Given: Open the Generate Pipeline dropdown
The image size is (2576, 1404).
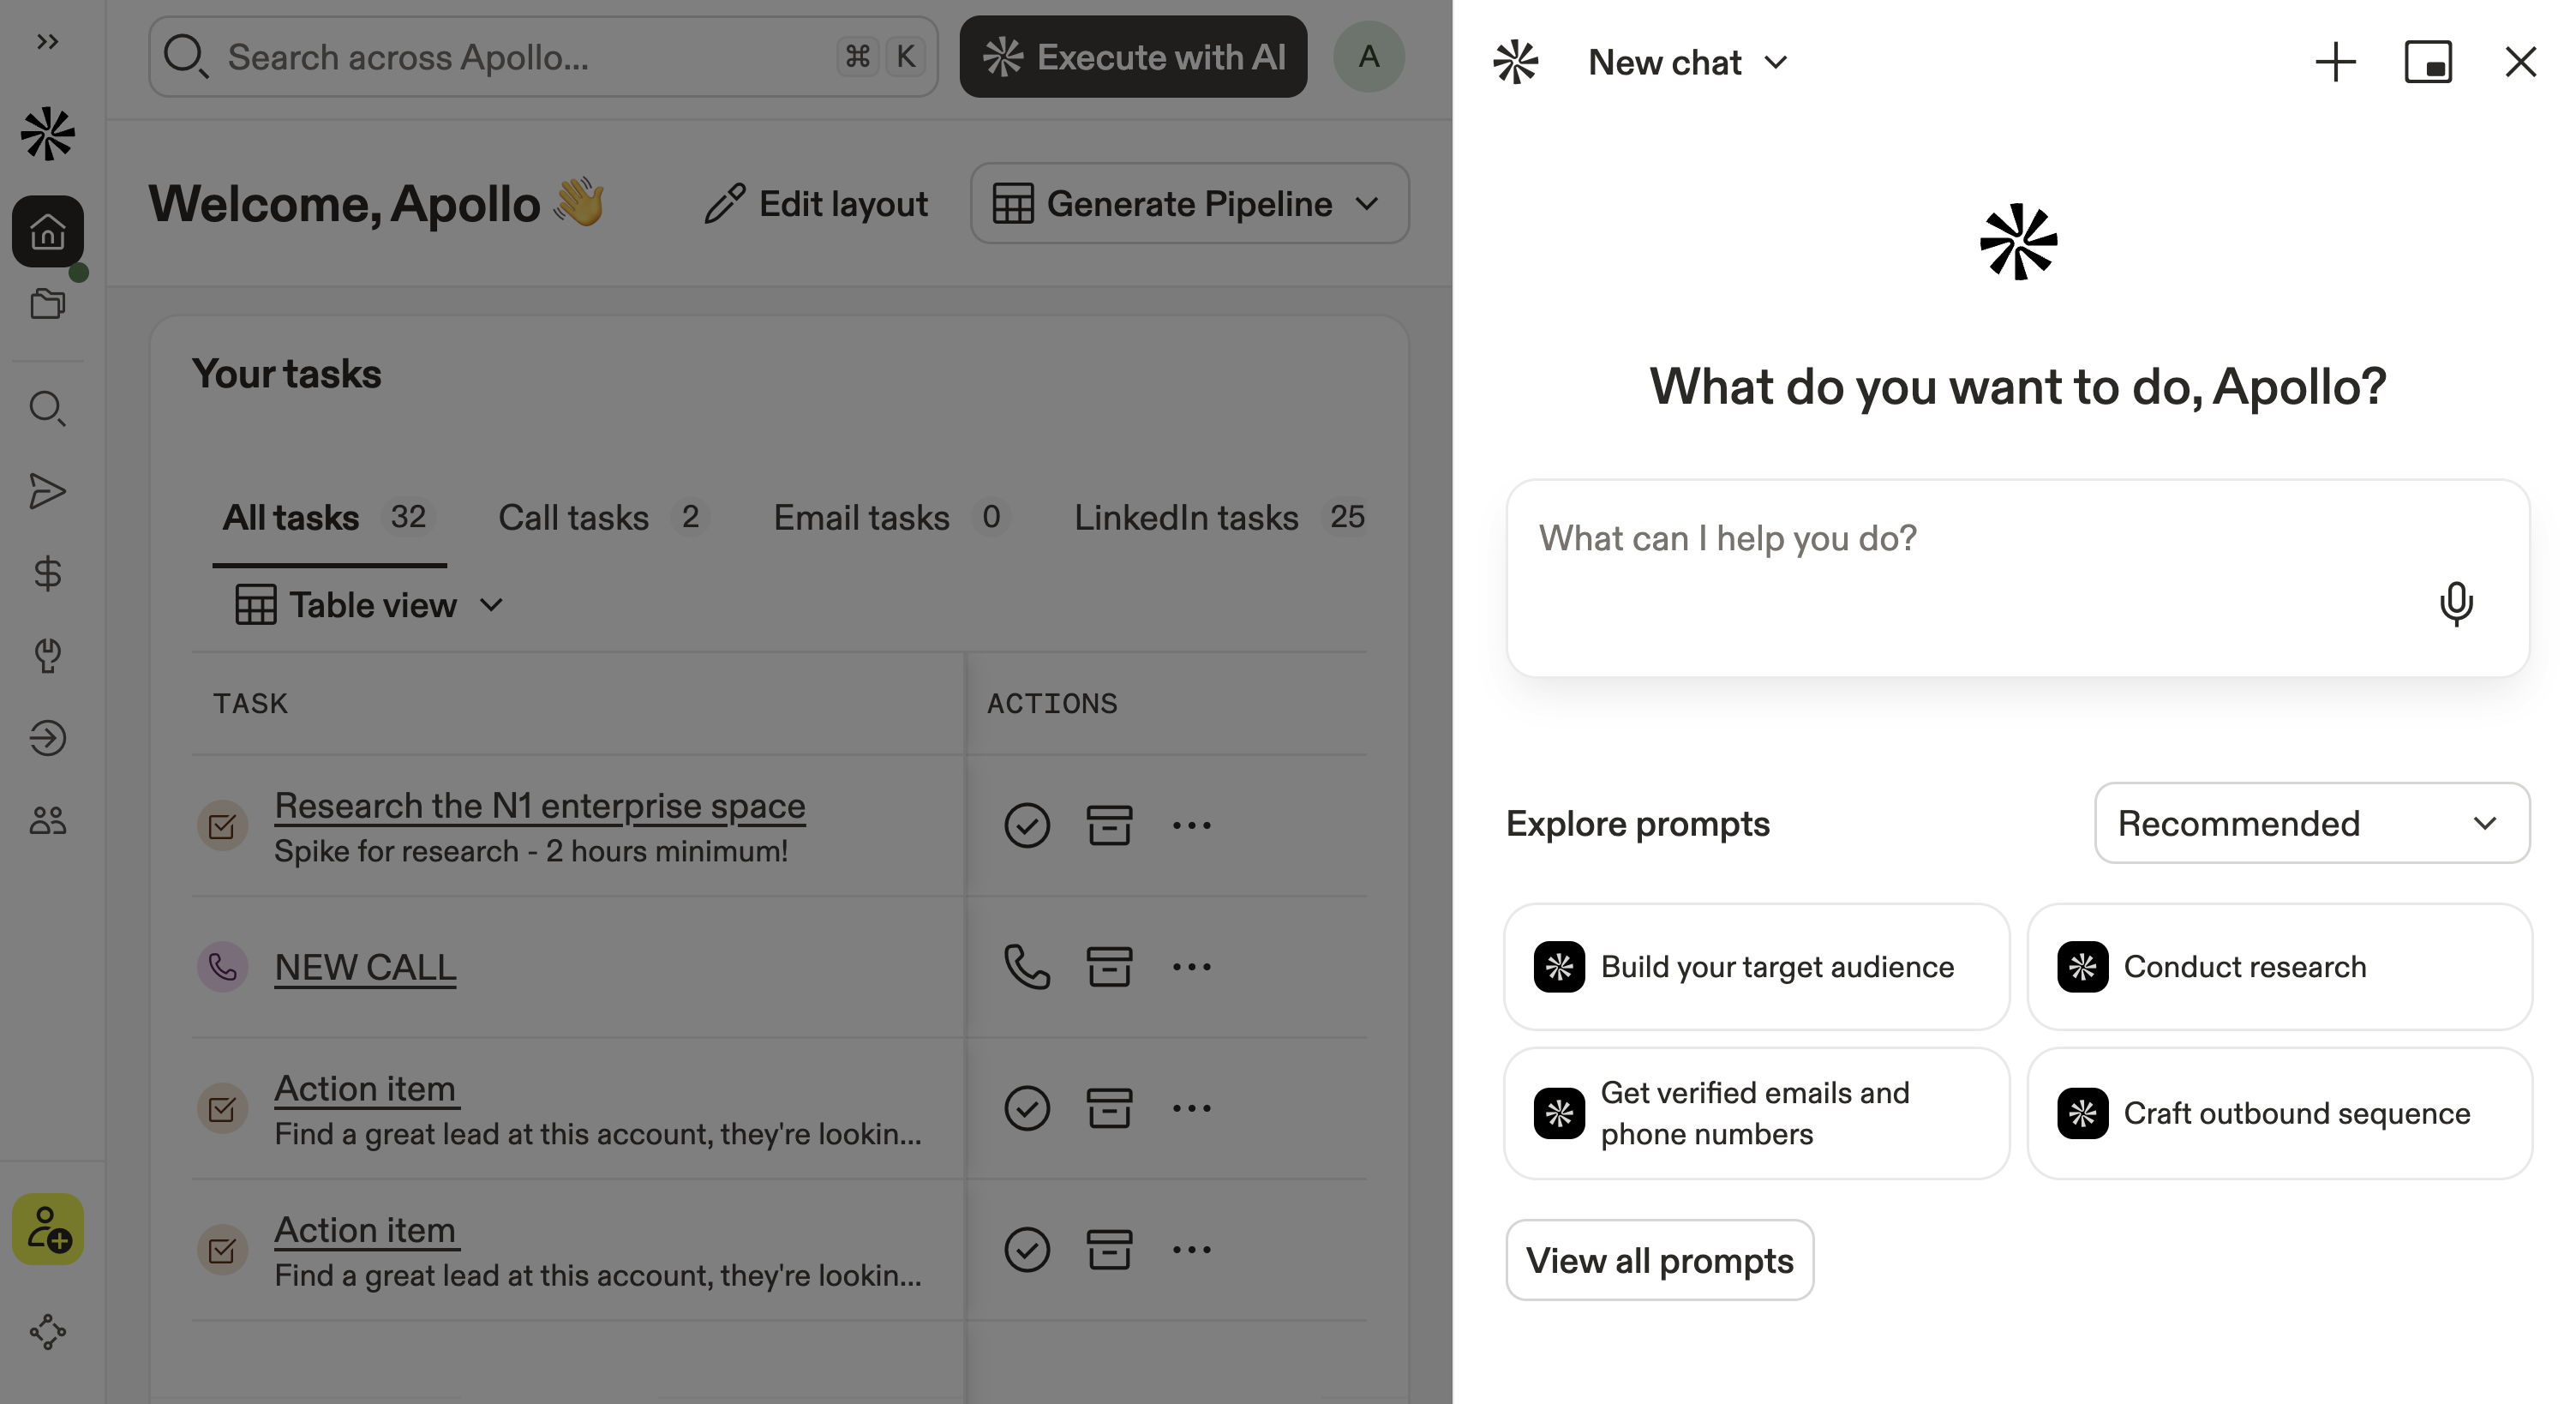Looking at the screenshot, I should tap(1189, 204).
